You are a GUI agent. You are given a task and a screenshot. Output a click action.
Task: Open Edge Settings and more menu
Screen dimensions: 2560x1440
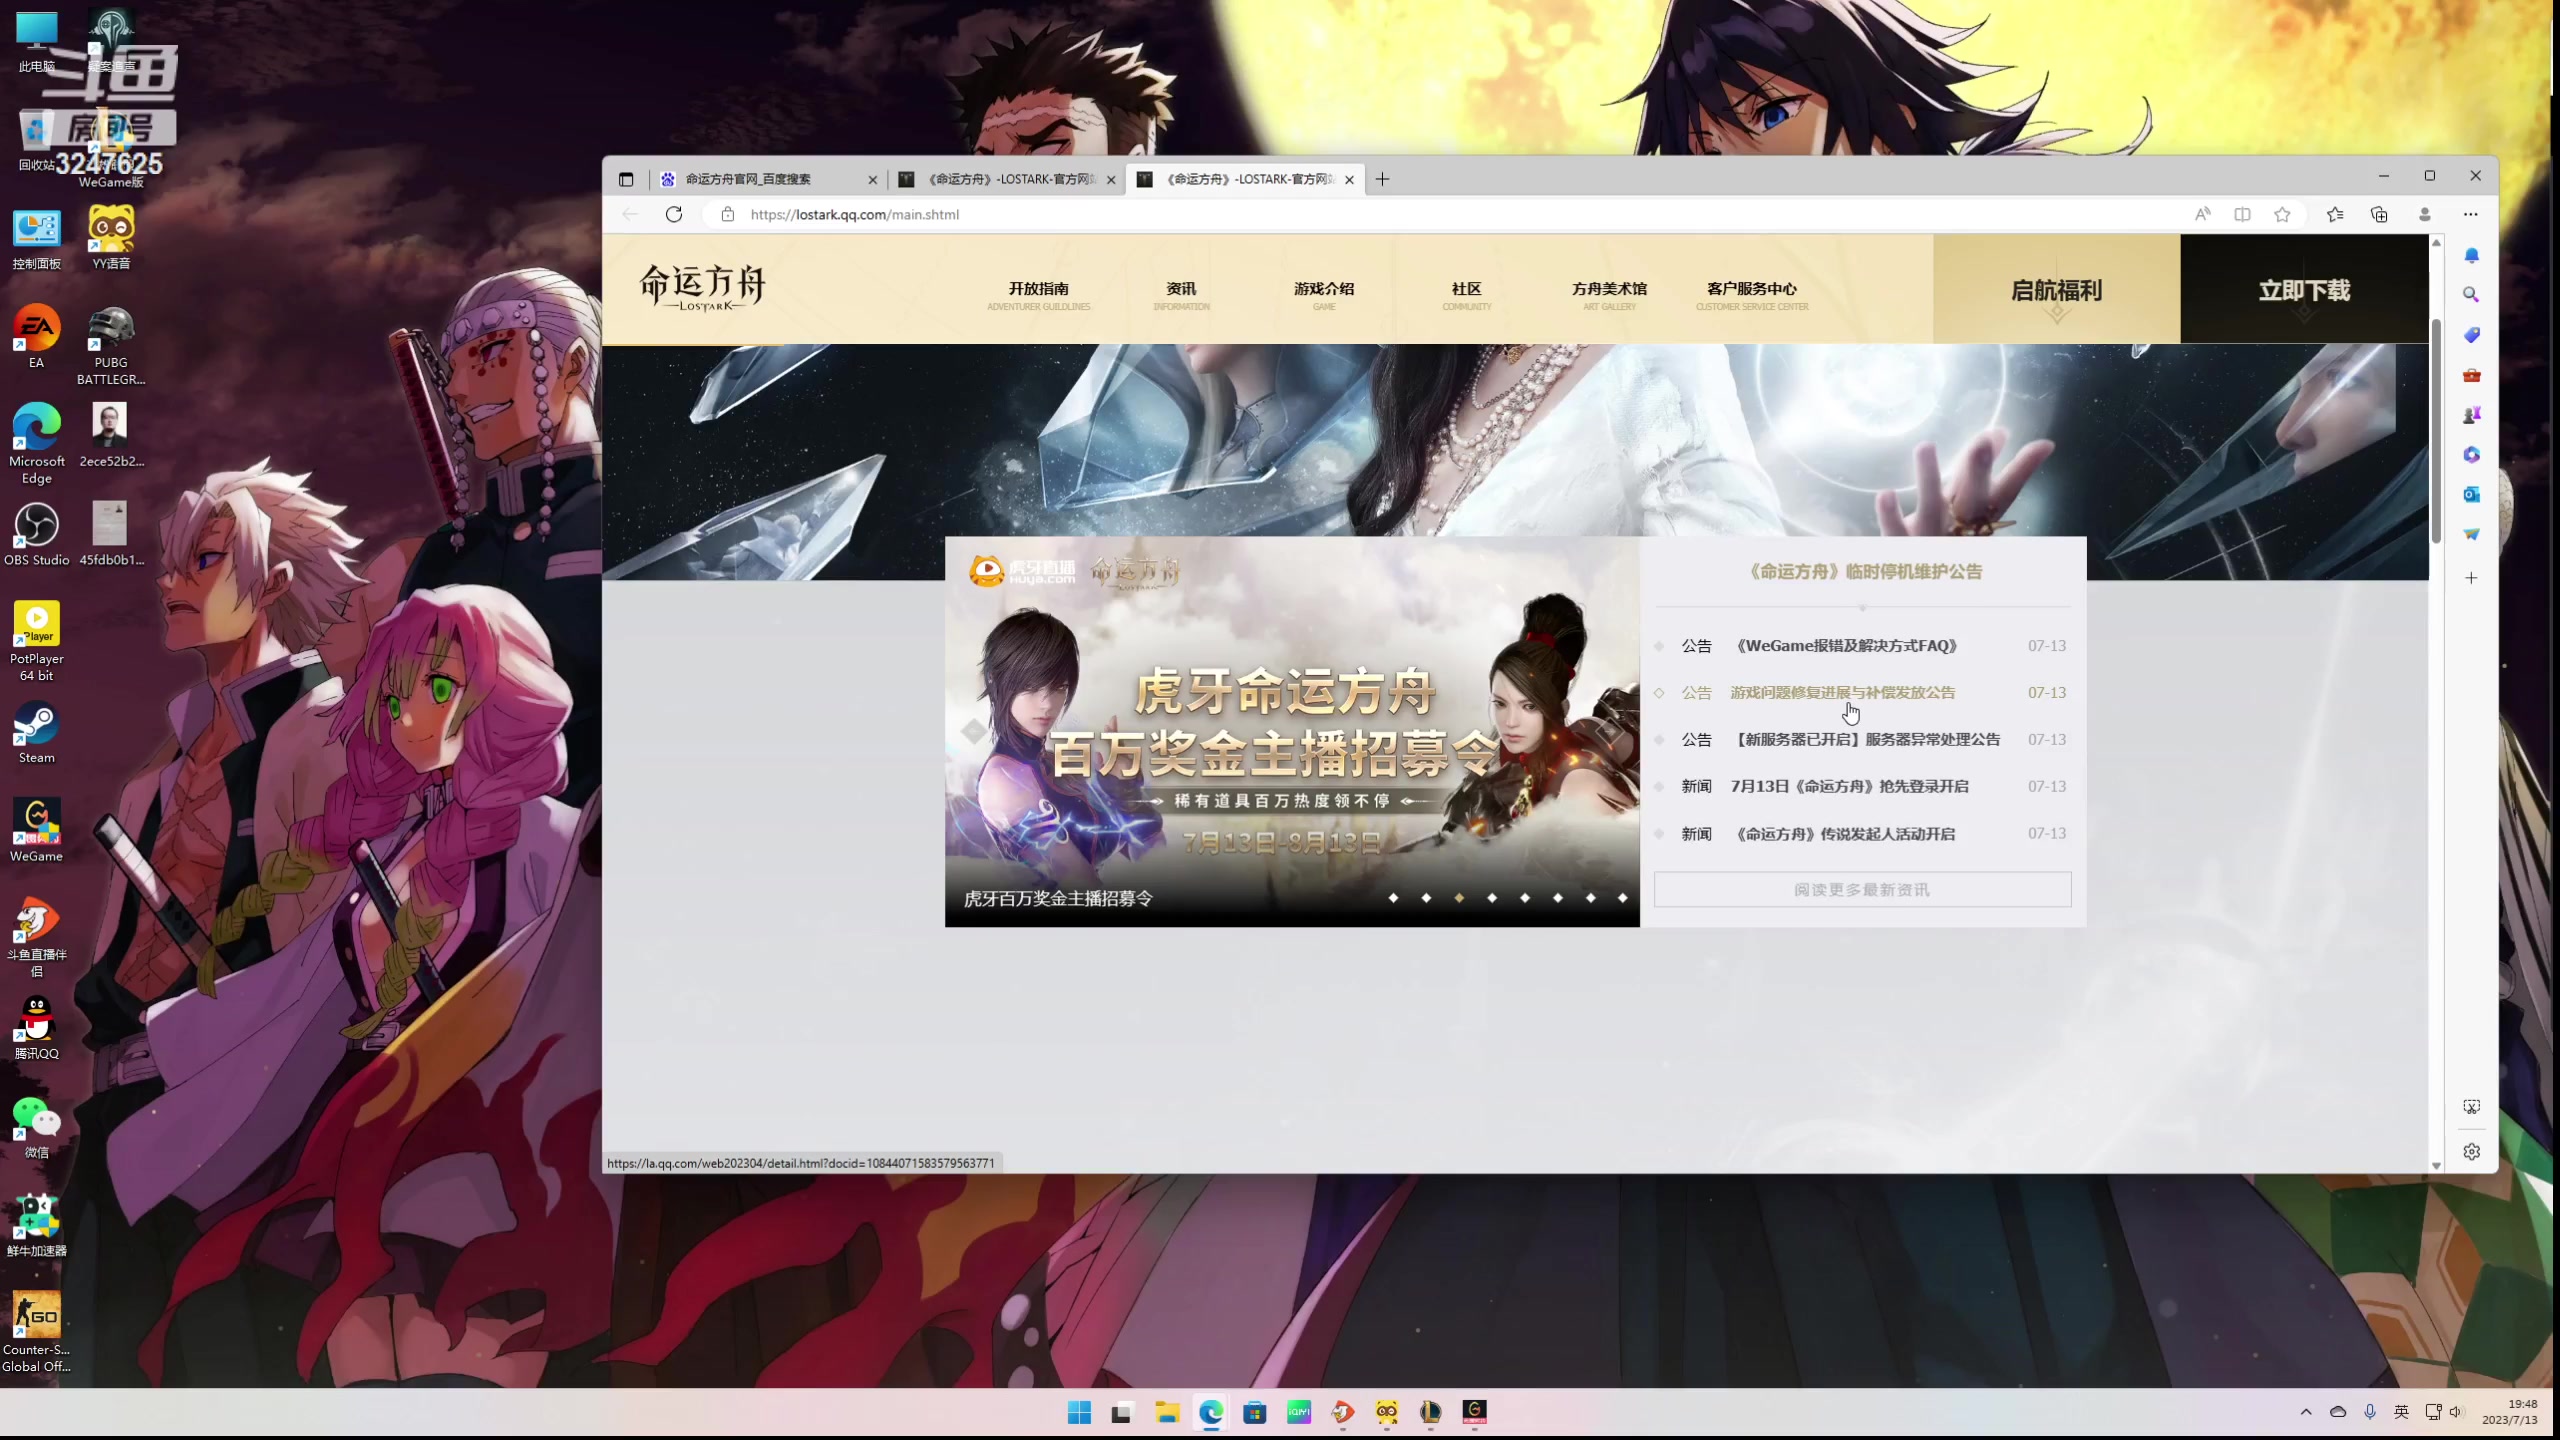tap(2471, 214)
